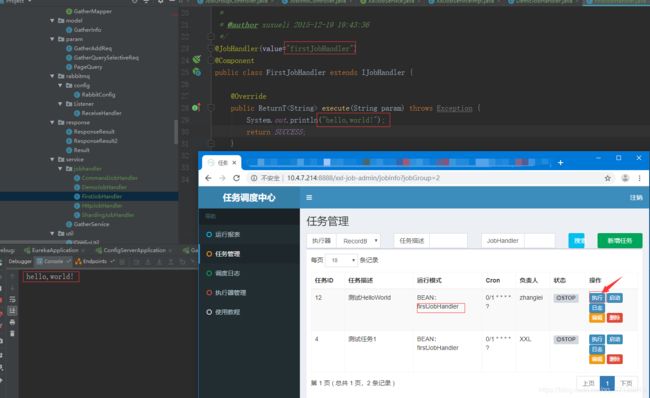Click the red delete button for task 4

click(x=614, y=359)
